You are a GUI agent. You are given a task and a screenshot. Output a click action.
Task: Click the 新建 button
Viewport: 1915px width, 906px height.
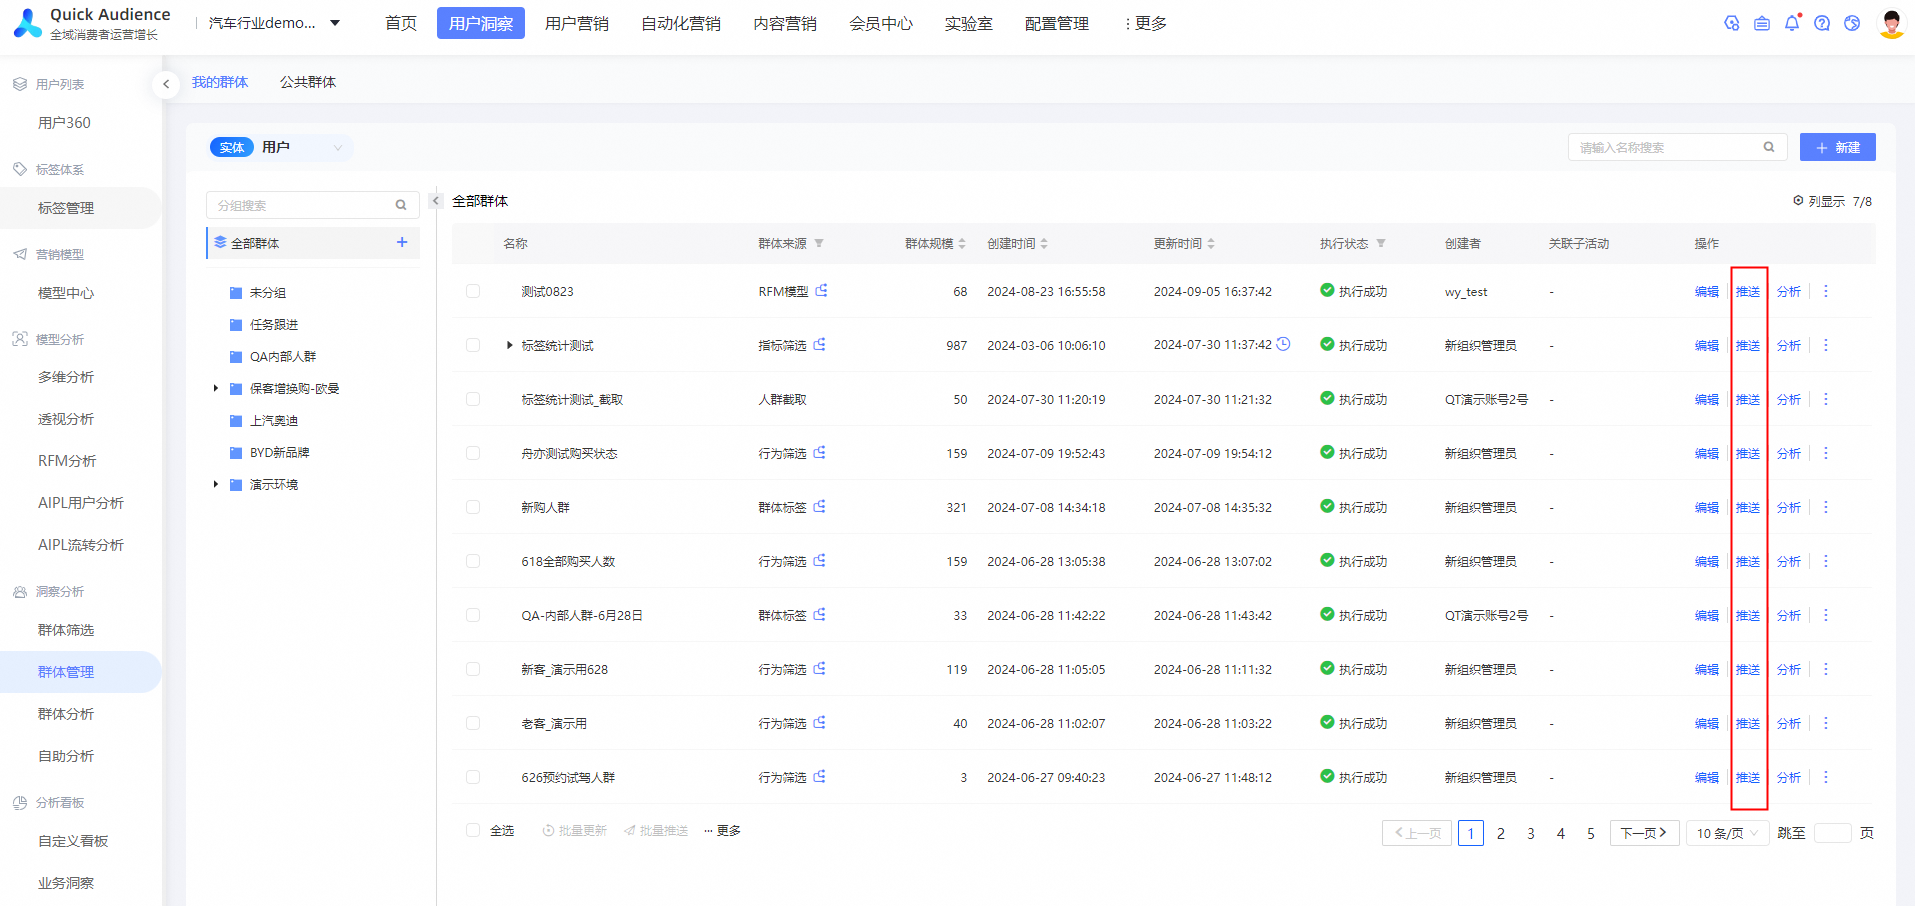click(1838, 147)
